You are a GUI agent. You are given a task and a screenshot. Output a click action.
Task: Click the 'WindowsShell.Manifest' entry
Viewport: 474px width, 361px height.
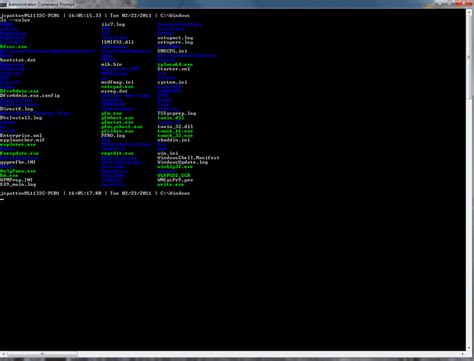(188, 158)
